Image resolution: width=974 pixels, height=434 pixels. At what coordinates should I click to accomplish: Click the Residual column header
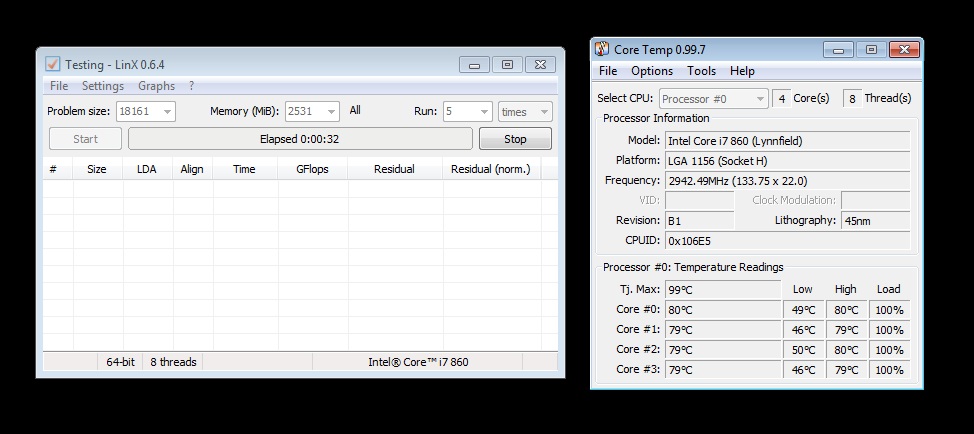(394, 169)
